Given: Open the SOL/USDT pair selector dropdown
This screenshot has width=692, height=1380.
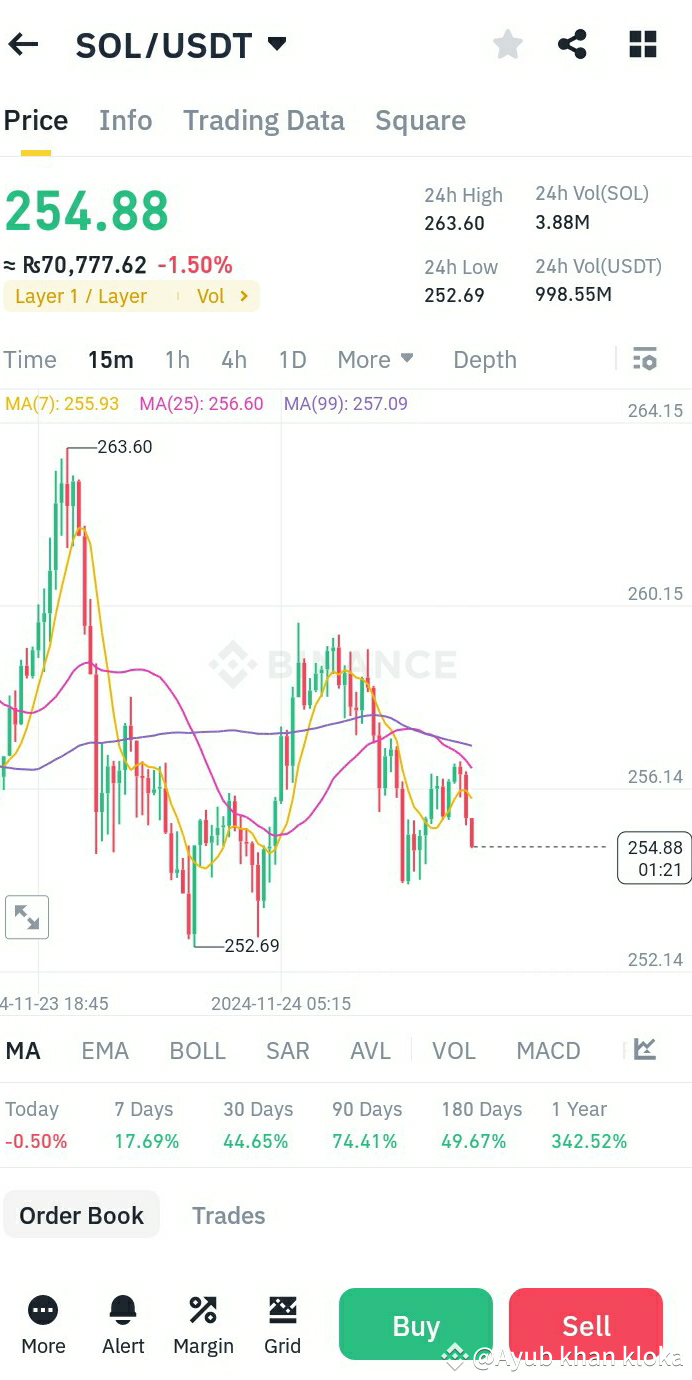Looking at the screenshot, I should [181, 44].
